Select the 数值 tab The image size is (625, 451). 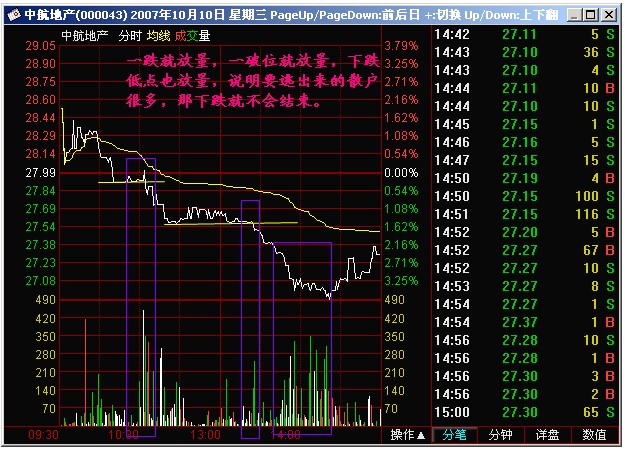tap(594, 435)
